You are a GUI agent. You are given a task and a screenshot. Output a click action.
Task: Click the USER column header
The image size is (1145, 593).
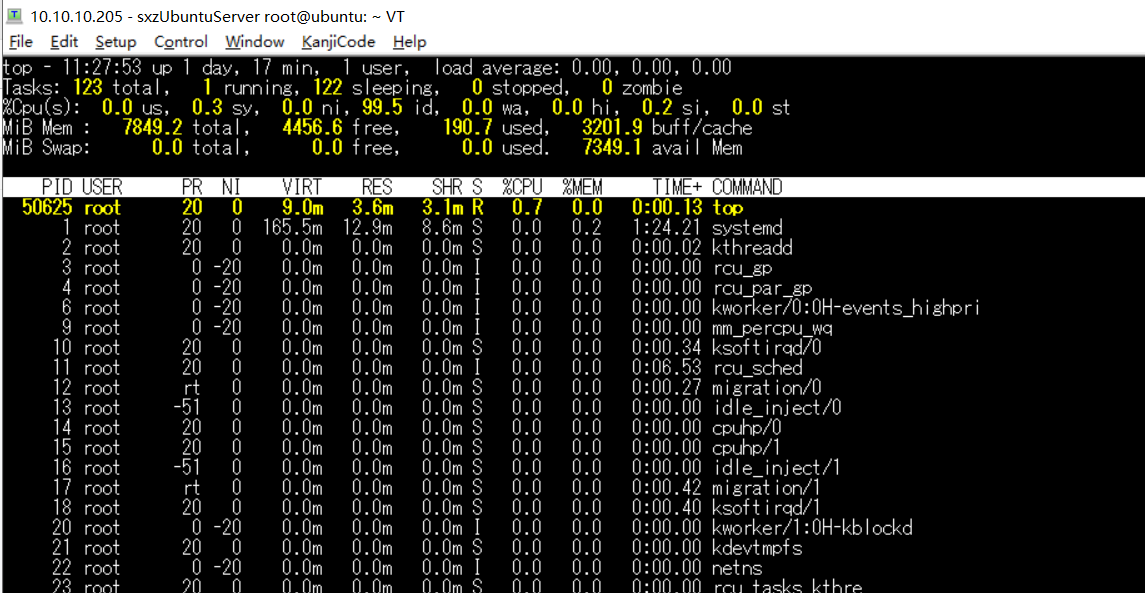102,188
